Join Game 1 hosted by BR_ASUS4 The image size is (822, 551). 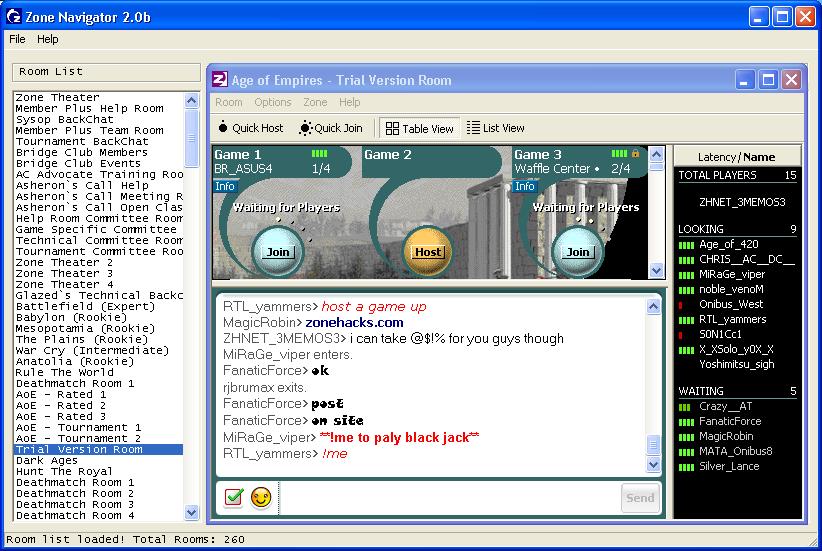(x=278, y=252)
